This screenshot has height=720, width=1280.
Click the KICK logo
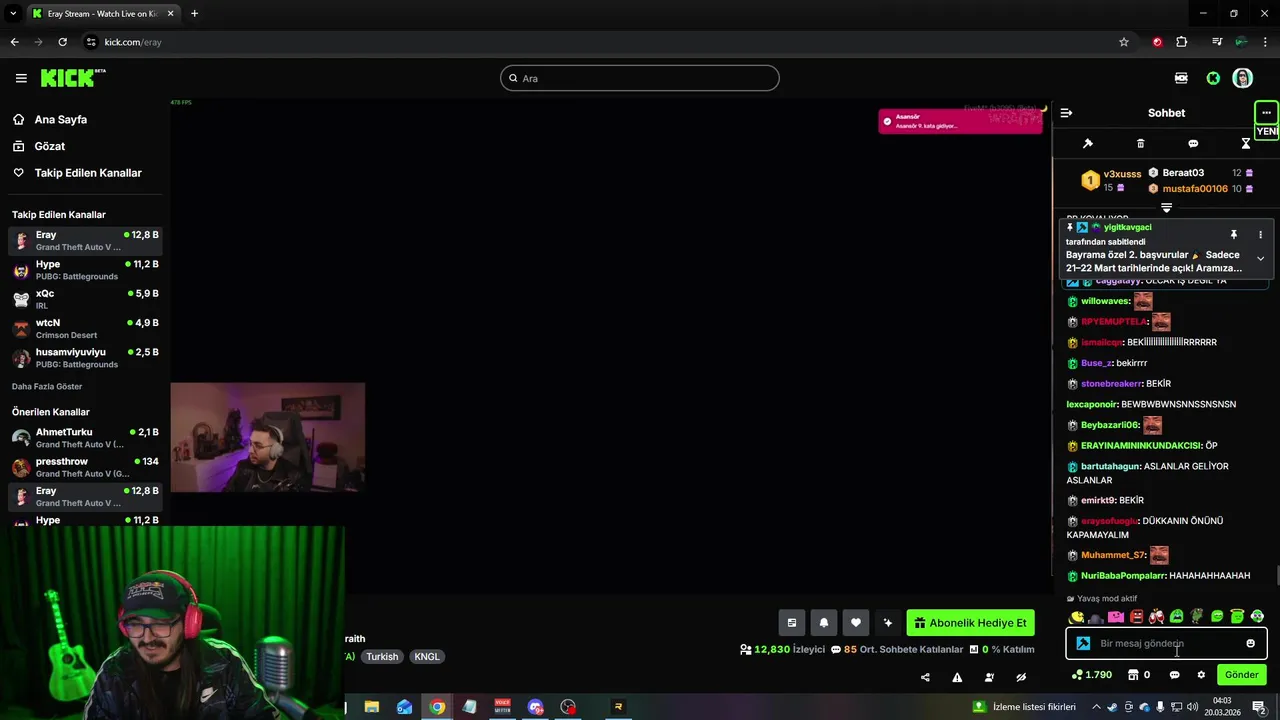point(72,78)
